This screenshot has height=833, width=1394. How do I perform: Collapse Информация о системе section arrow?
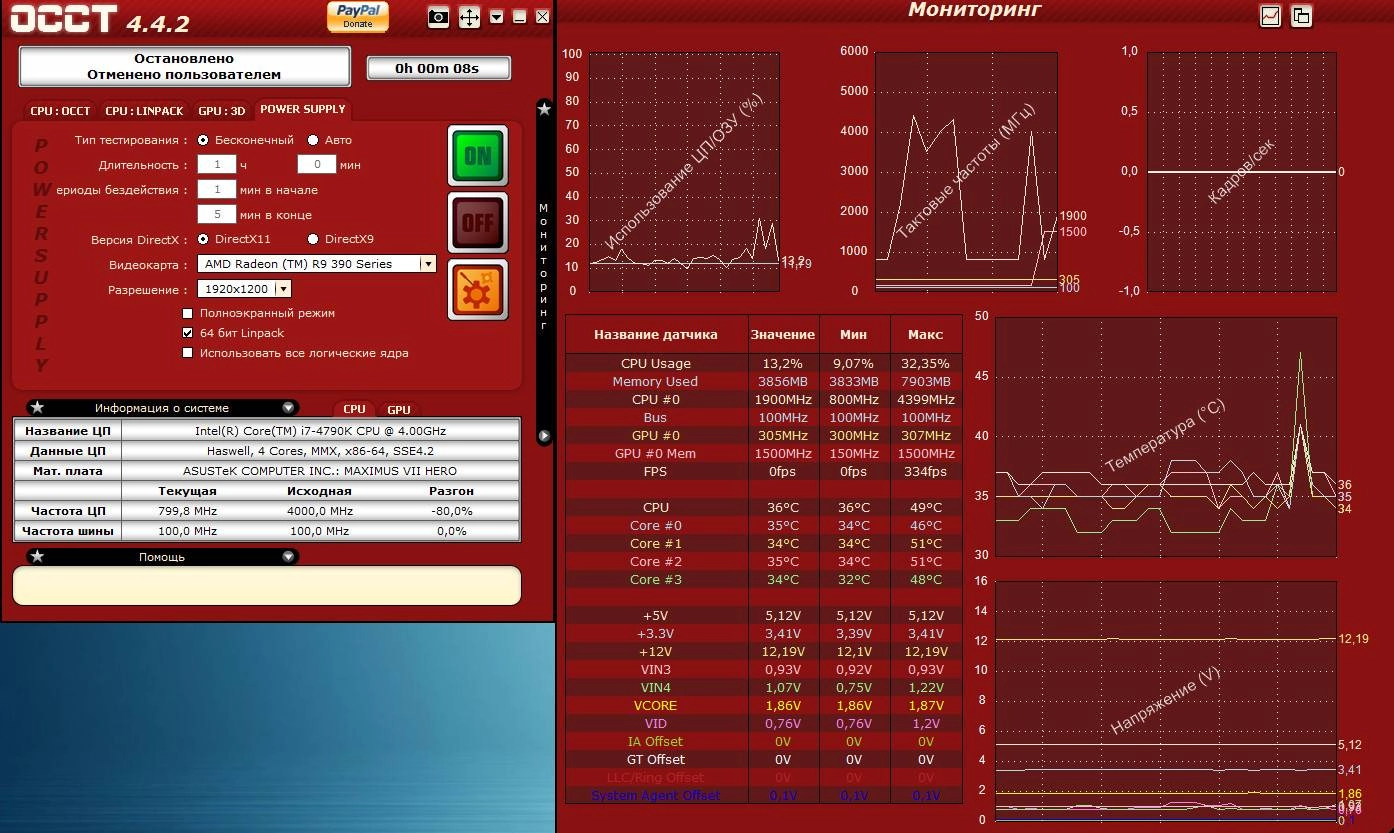(x=288, y=408)
